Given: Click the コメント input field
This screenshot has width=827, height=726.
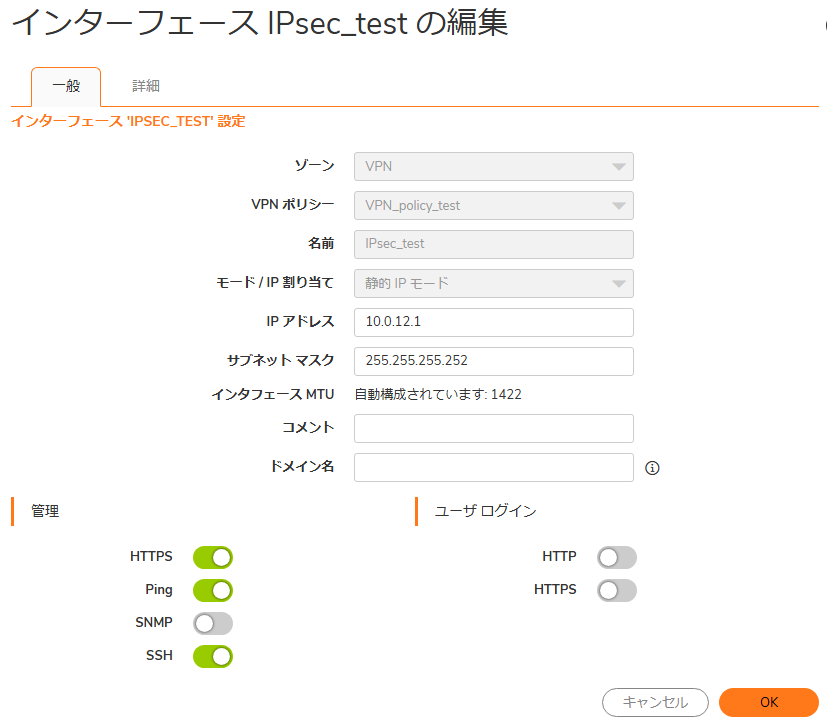Looking at the screenshot, I should click(494, 428).
